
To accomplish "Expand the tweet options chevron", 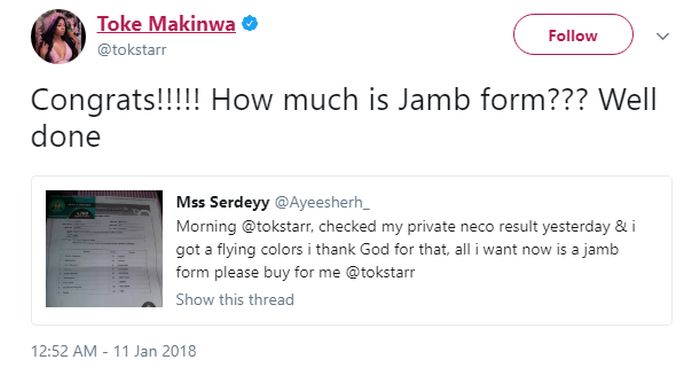I will click(x=663, y=36).
